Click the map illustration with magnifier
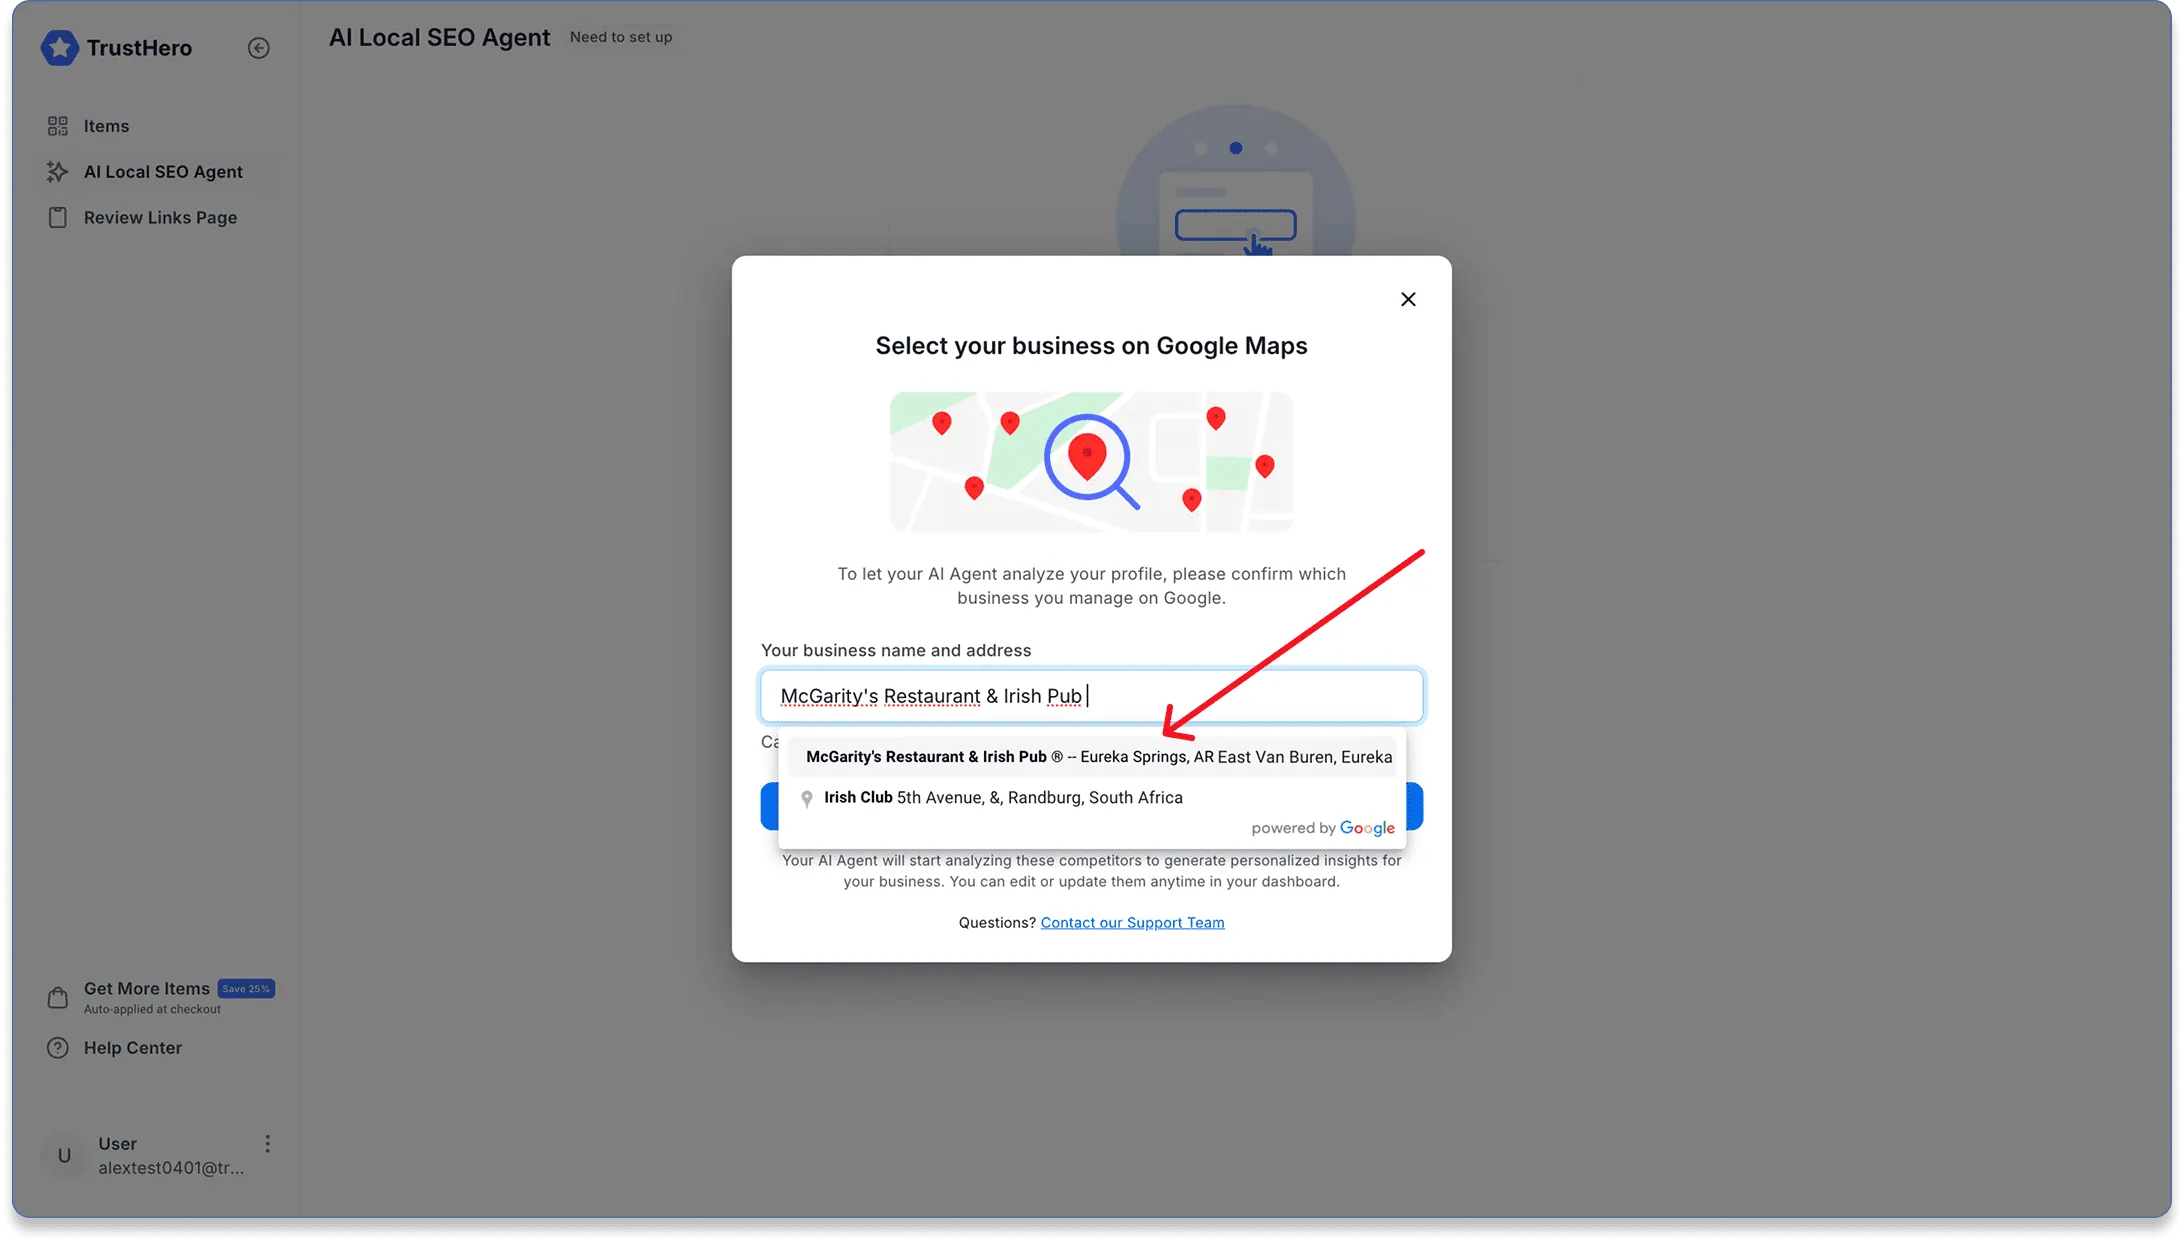 pyautogui.click(x=1091, y=462)
